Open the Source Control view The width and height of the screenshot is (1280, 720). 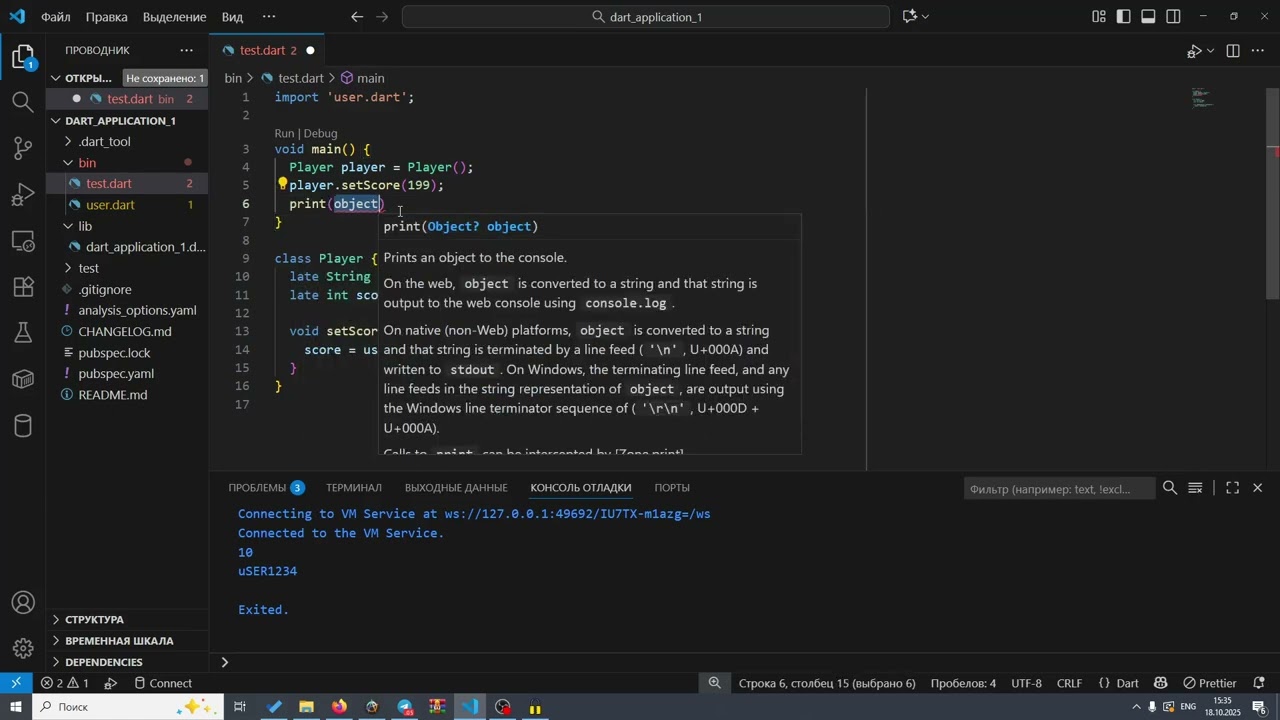(23, 148)
